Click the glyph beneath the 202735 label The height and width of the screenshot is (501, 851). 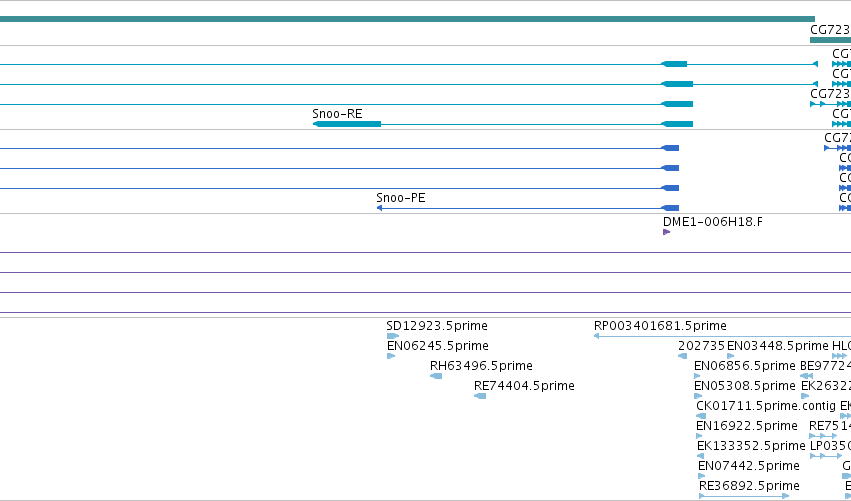682,356
